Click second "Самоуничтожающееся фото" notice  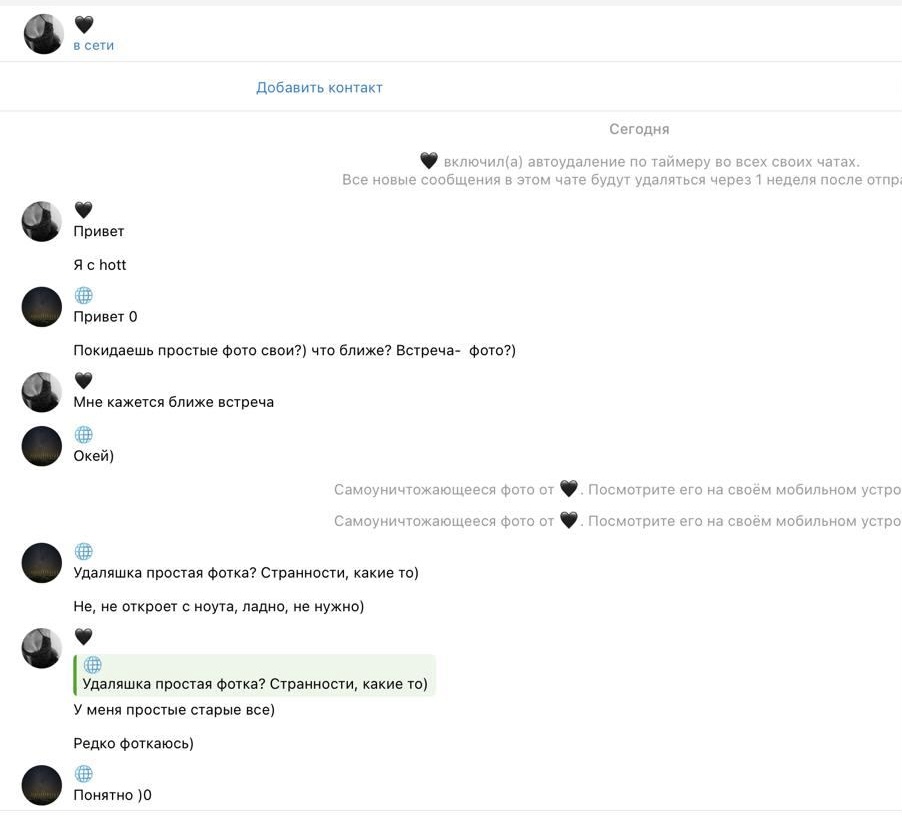(617, 521)
